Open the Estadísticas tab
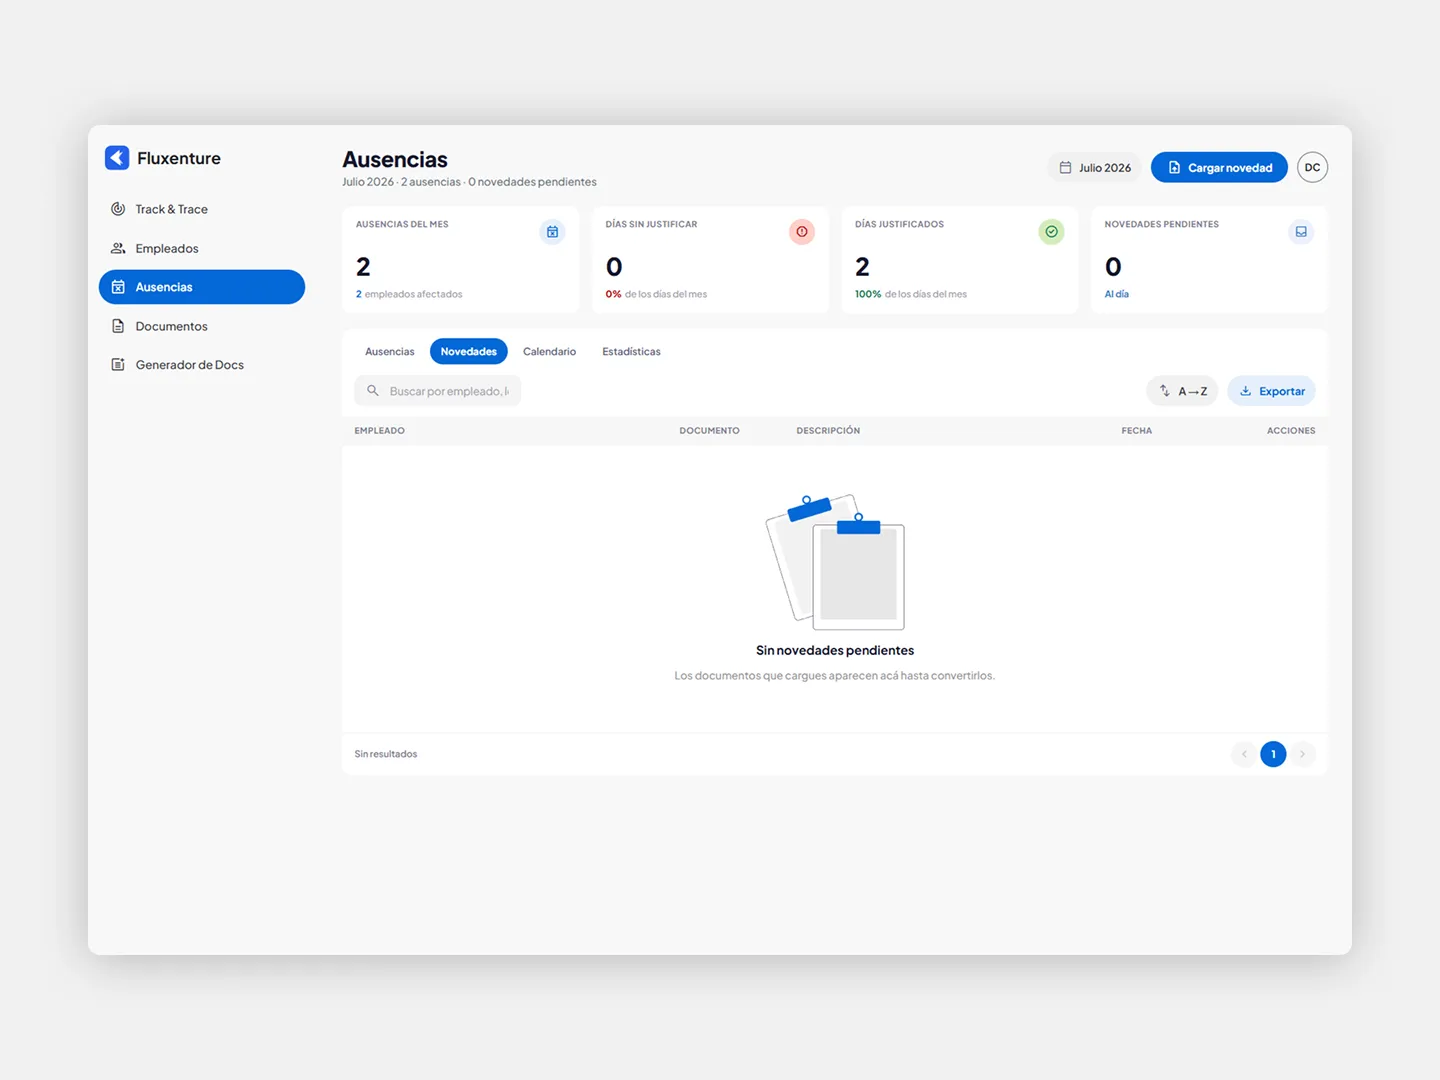This screenshot has height=1080, width=1440. point(631,352)
